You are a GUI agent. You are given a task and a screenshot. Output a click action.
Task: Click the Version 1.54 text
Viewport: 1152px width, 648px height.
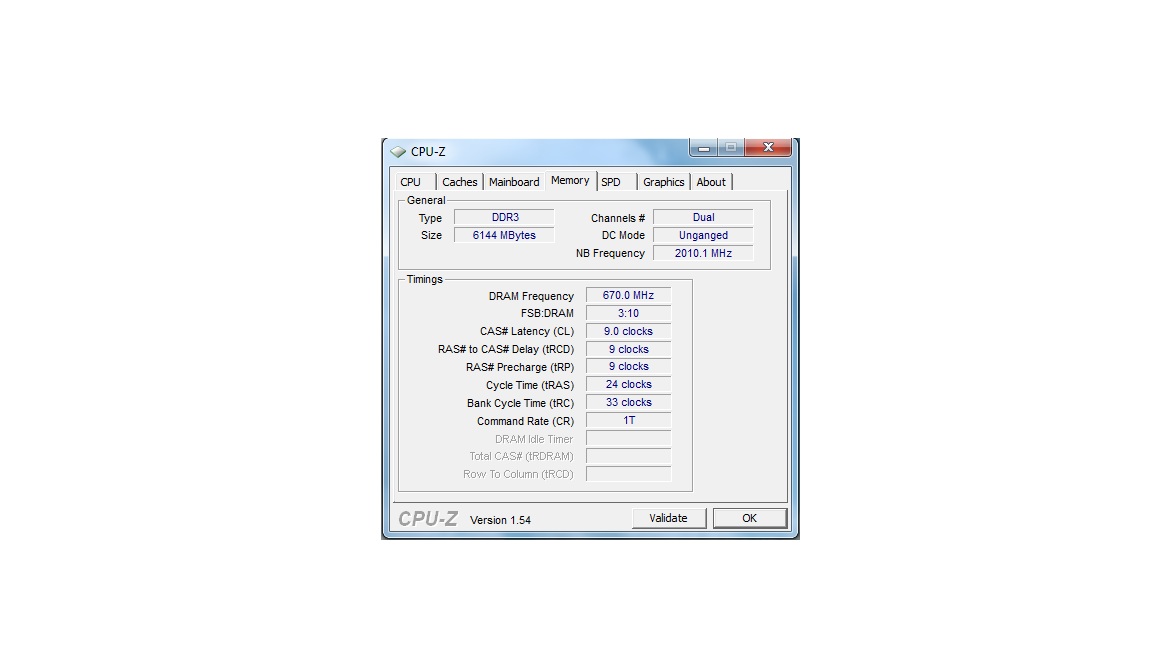click(500, 520)
